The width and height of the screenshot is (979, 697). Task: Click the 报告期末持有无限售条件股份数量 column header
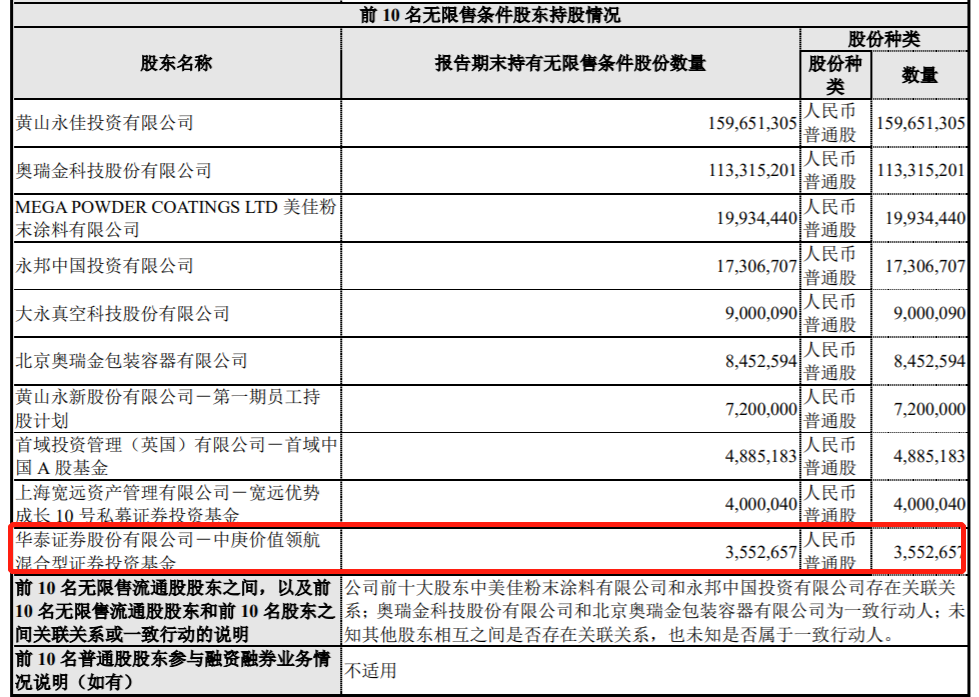click(570, 63)
